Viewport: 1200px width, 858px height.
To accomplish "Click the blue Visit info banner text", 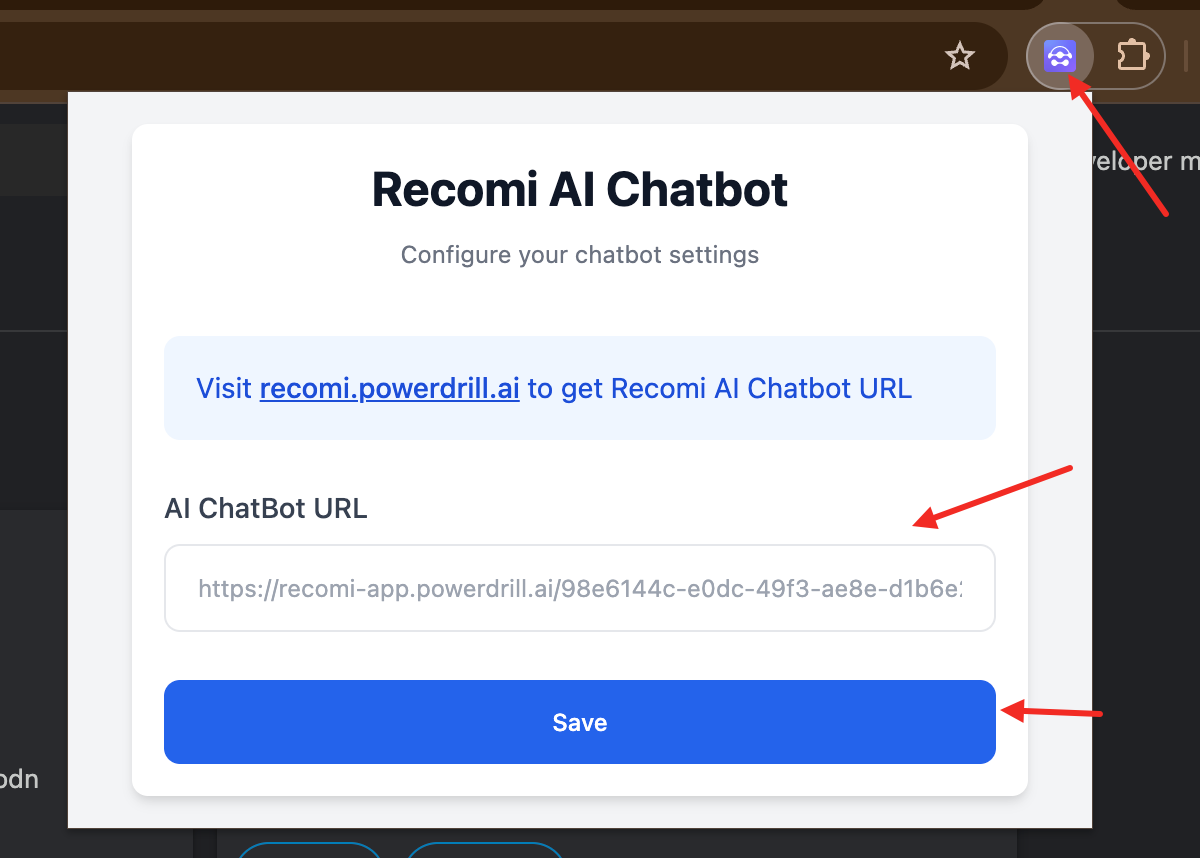I will (x=554, y=388).
